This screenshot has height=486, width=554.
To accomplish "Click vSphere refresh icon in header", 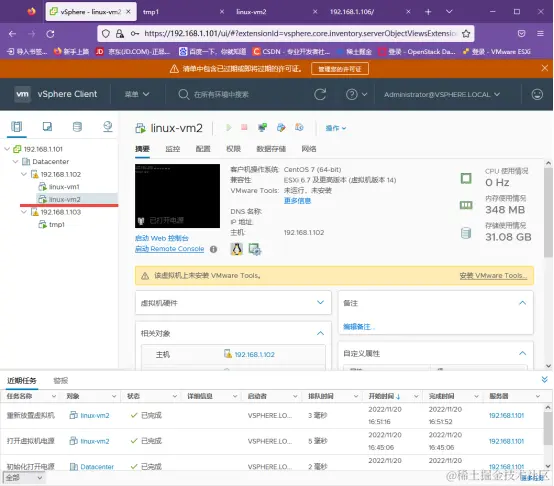I will pos(320,94).
